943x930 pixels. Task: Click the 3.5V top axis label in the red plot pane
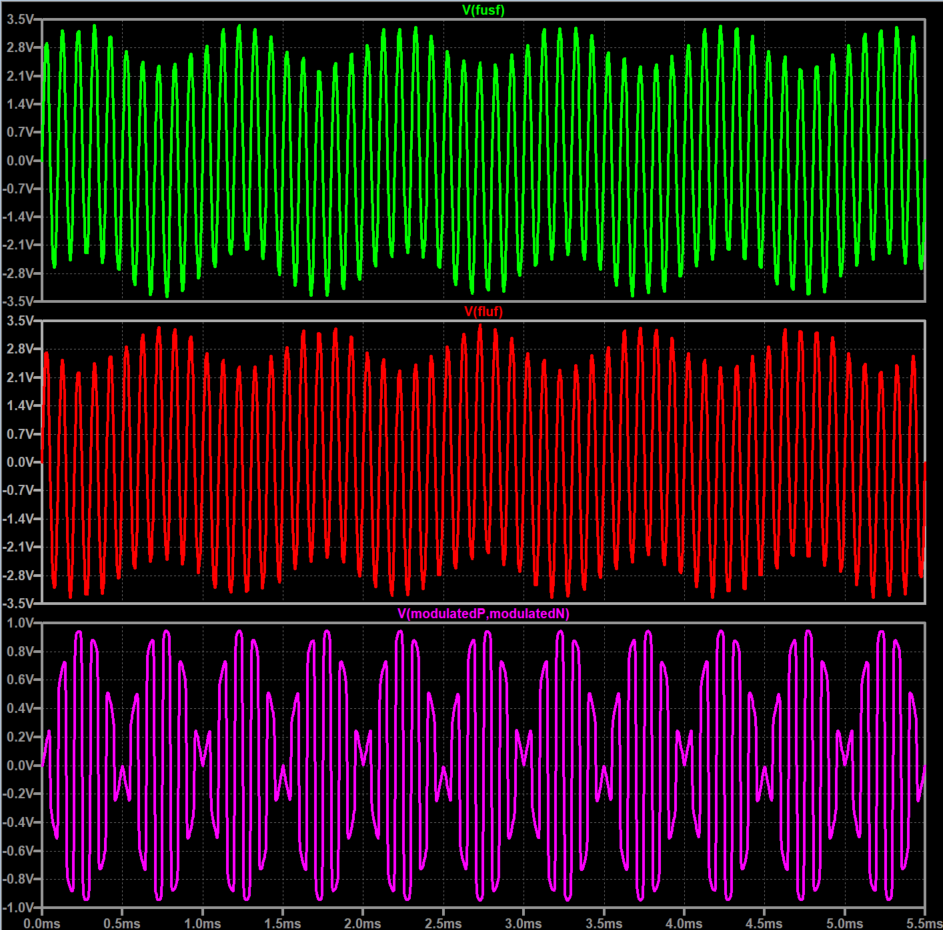(x=20, y=321)
